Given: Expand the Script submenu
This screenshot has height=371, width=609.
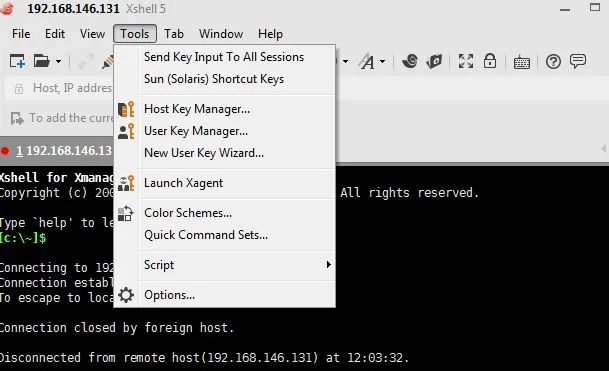Looking at the screenshot, I should pyautogui.click(x=224, y=265).
